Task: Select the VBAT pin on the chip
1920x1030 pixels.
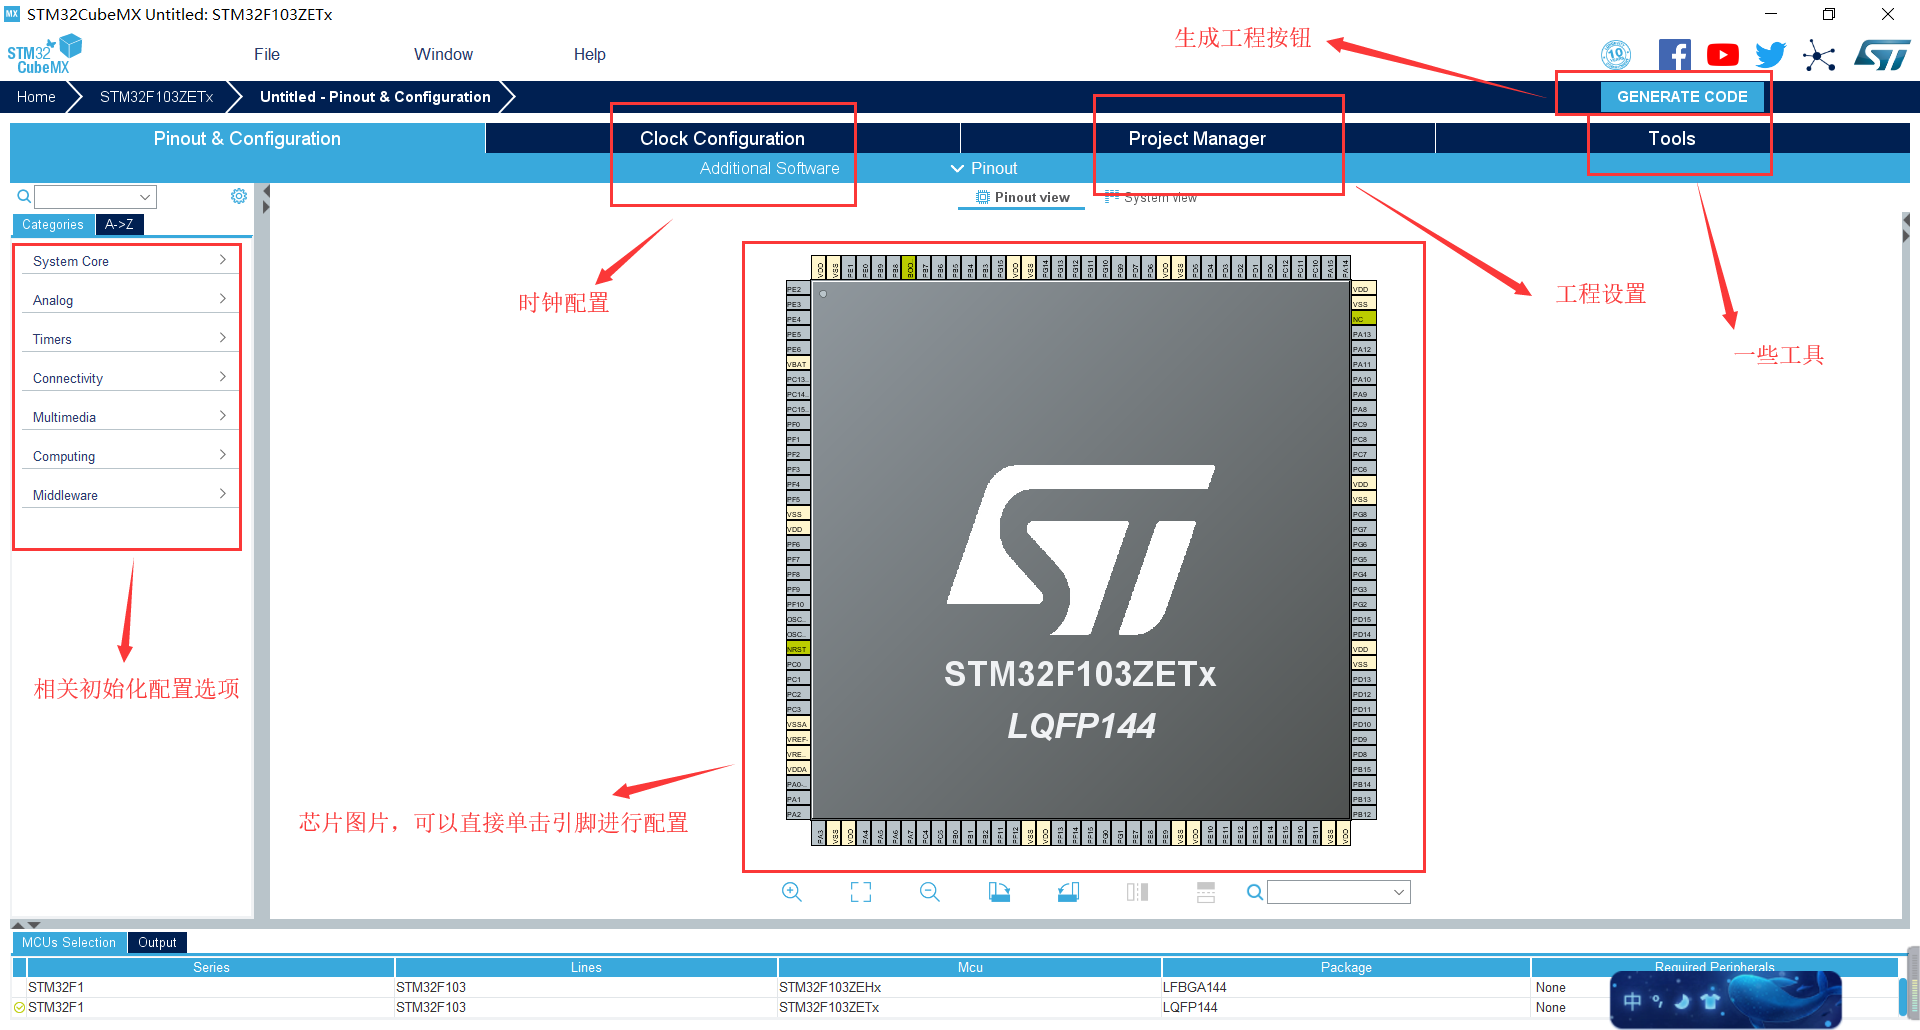Action: point(798,364)
